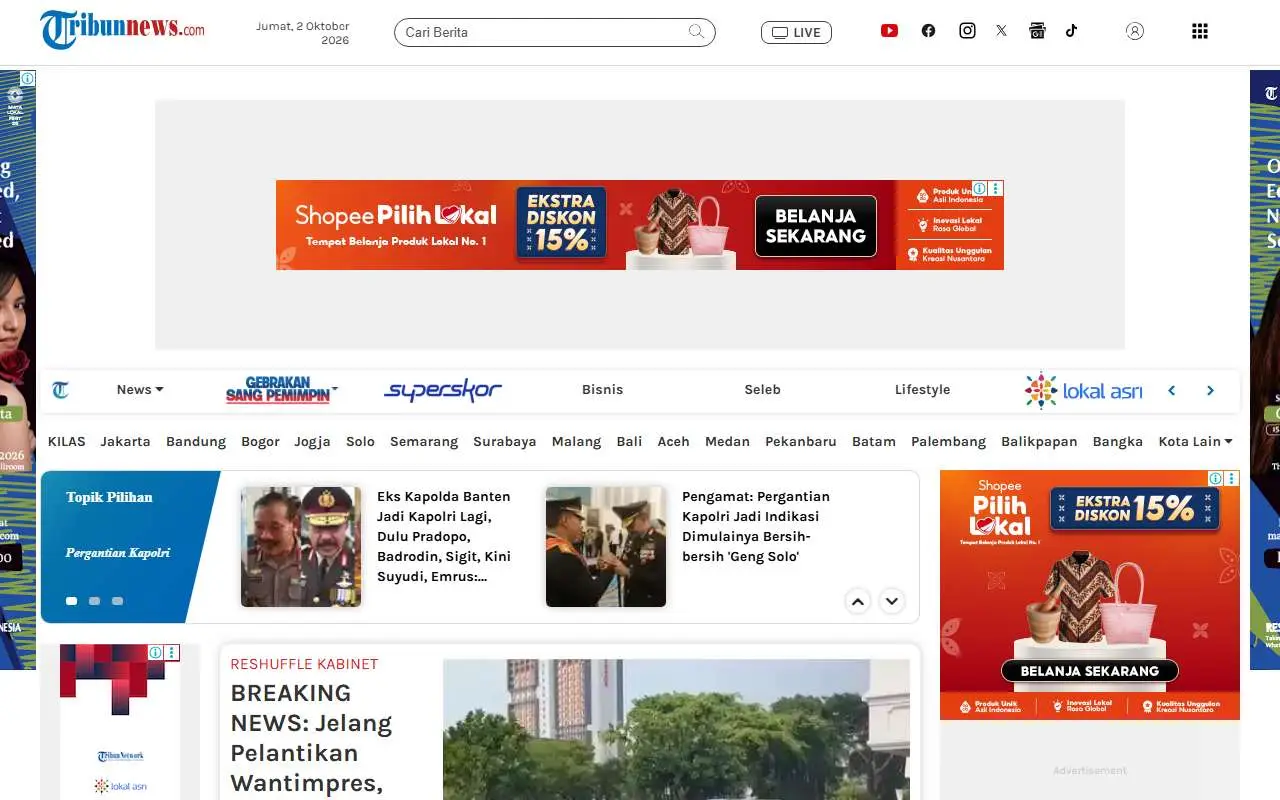
Task: Open the Superskor logo link
Action: (443, 390)
